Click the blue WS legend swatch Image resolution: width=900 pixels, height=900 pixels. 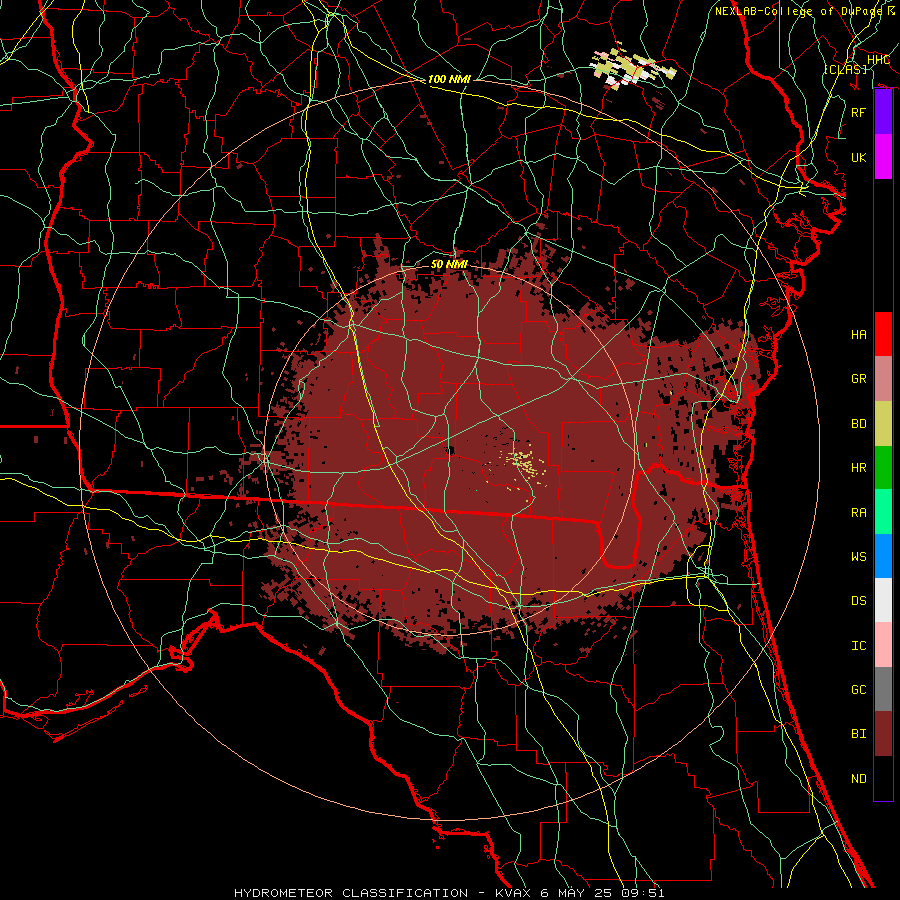pos(883,556)
